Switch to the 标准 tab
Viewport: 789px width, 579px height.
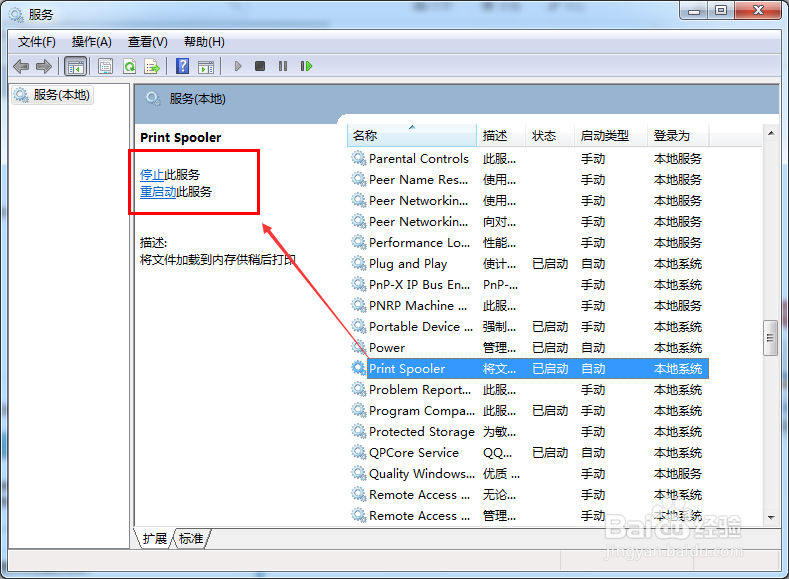pos(191,539)
